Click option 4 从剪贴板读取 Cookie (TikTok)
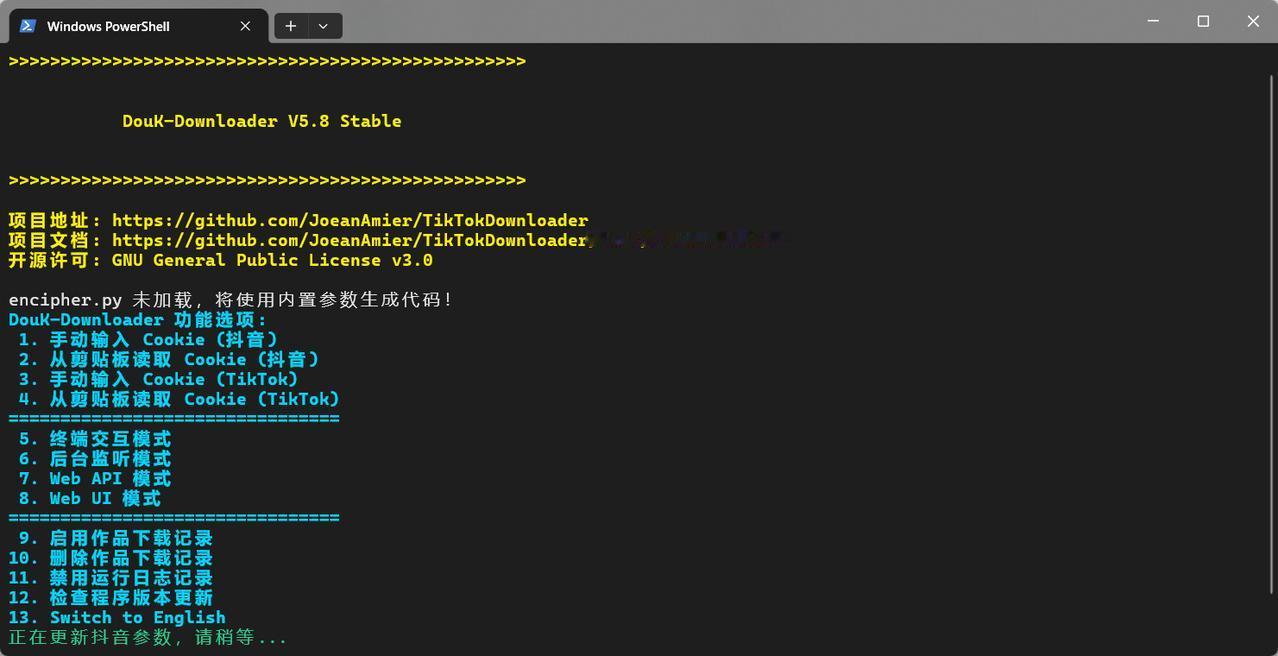Image resolution: width=1278 pixels, height=656 pixels. coord(179,399)
